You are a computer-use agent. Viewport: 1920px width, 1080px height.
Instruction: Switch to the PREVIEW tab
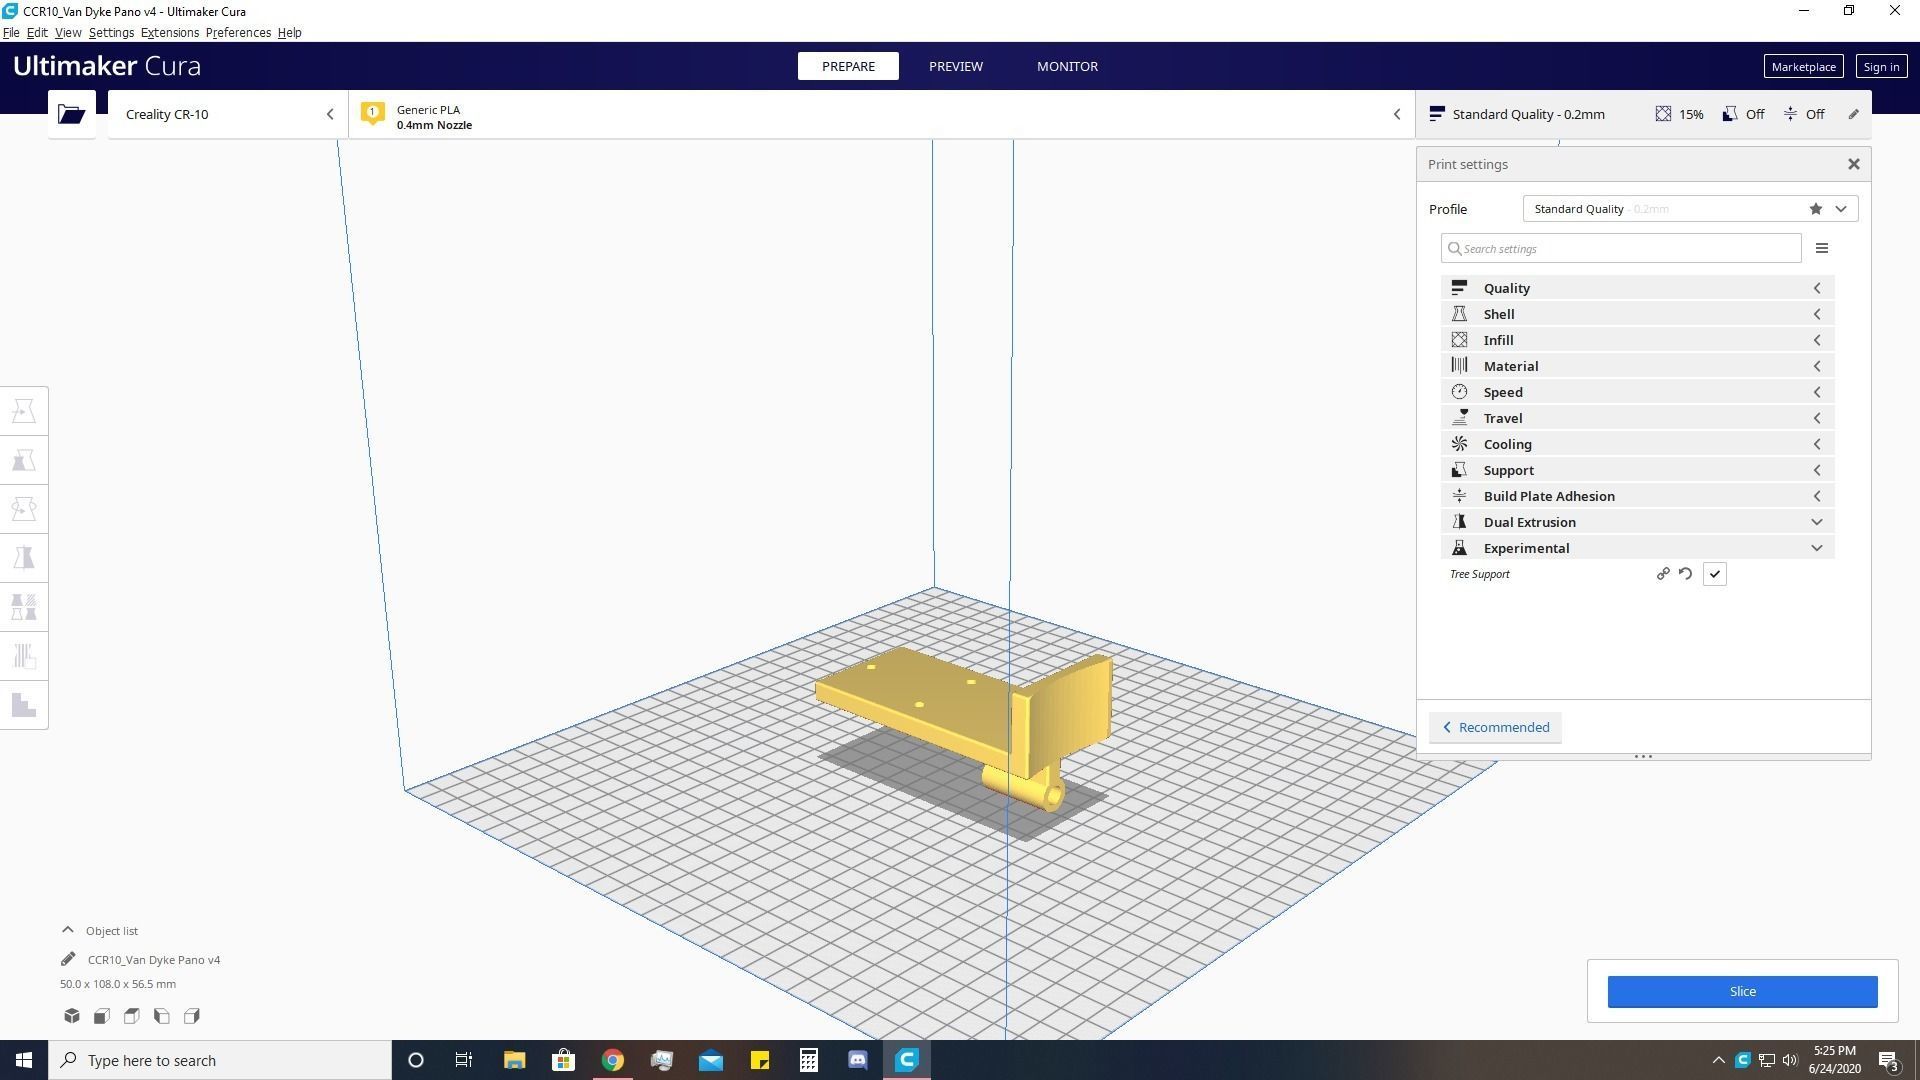click(955, 66)
